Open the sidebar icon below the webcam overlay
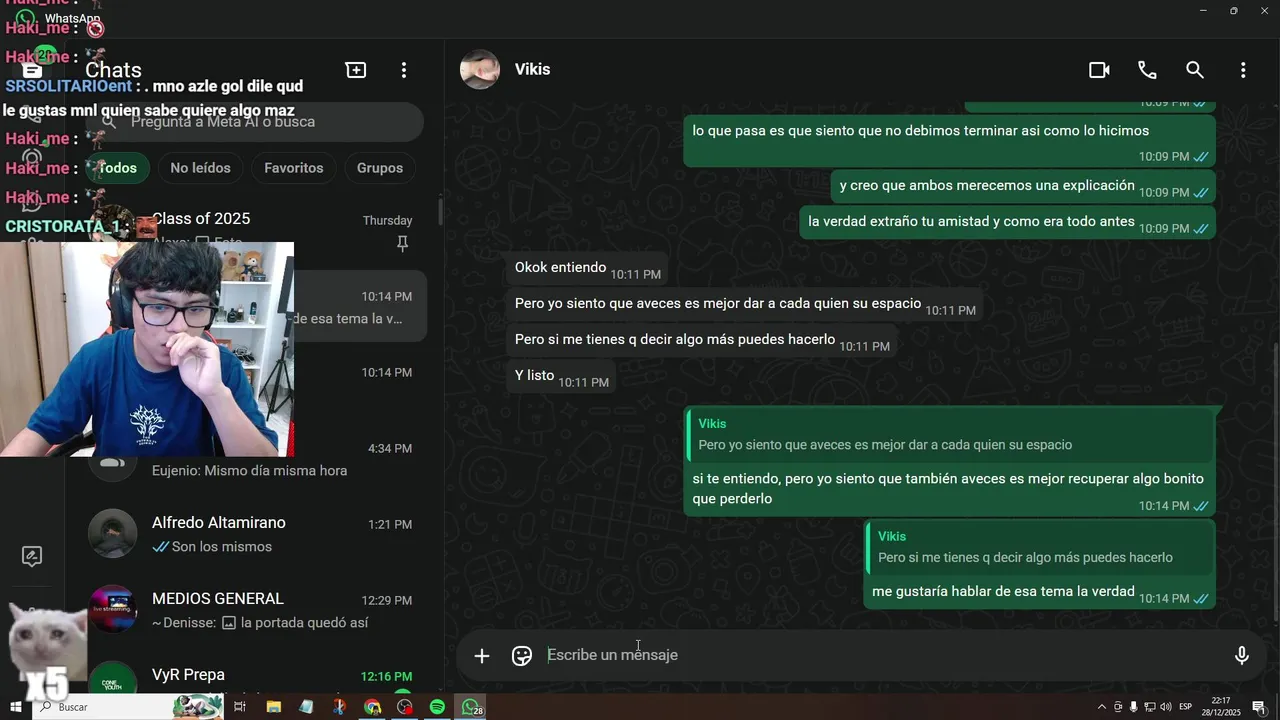This screenshot has width=1280, height=720. tap(32, 557)
